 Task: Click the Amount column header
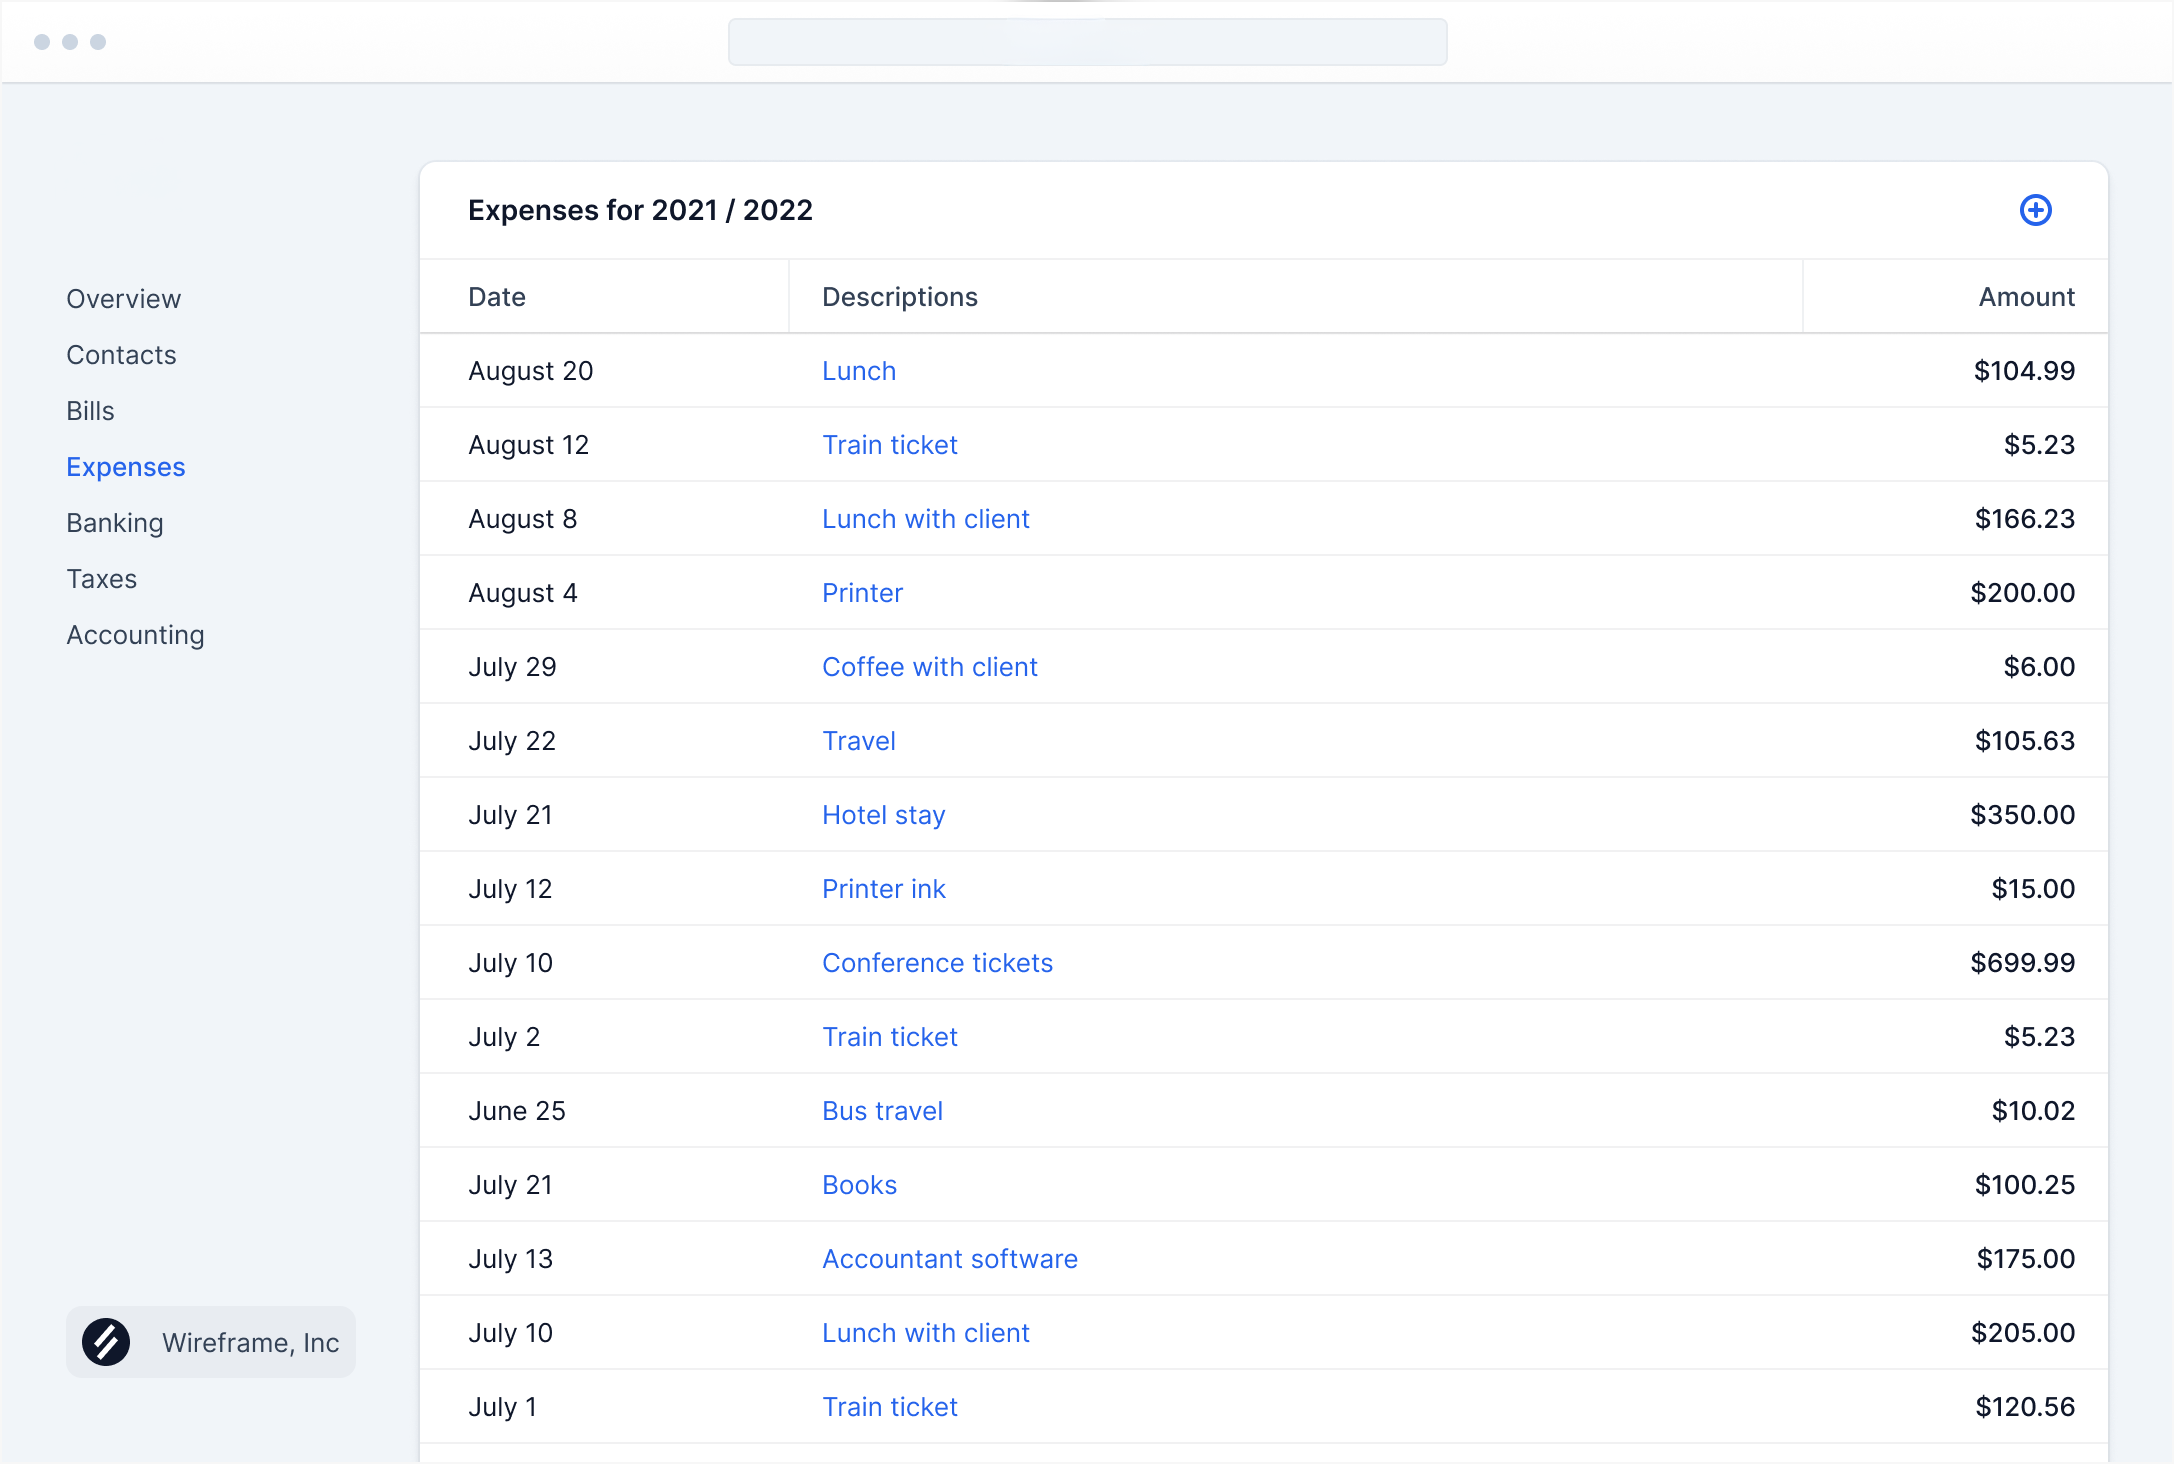pyautogui.click(x=2026, y=297)
